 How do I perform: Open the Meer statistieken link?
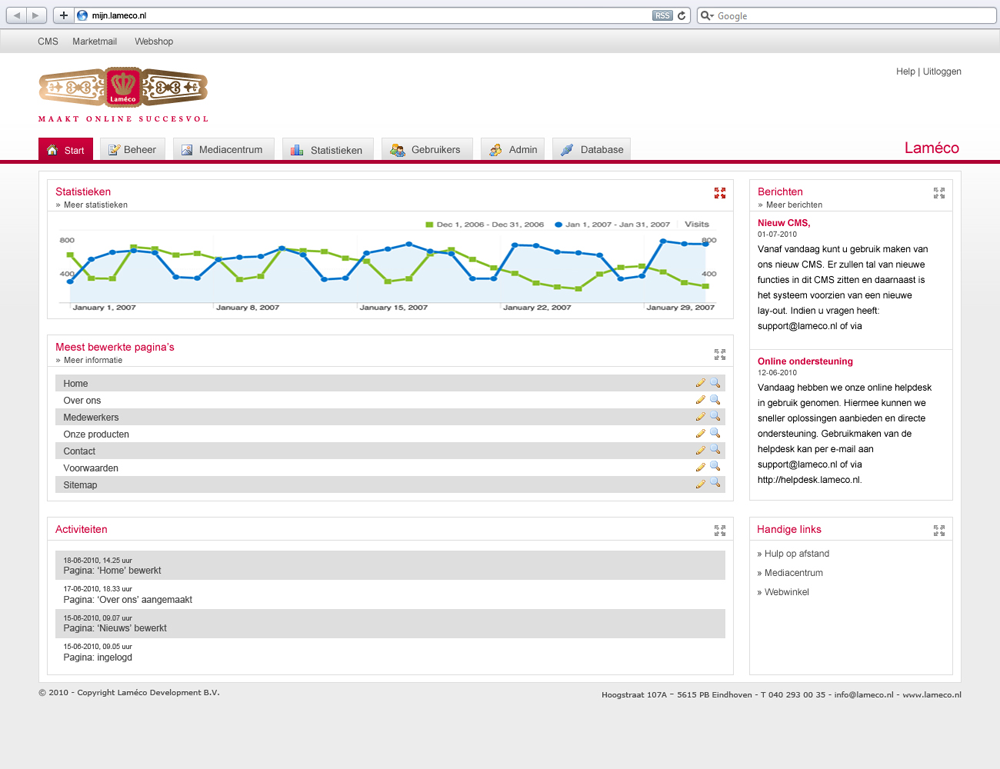click(95, 205)
